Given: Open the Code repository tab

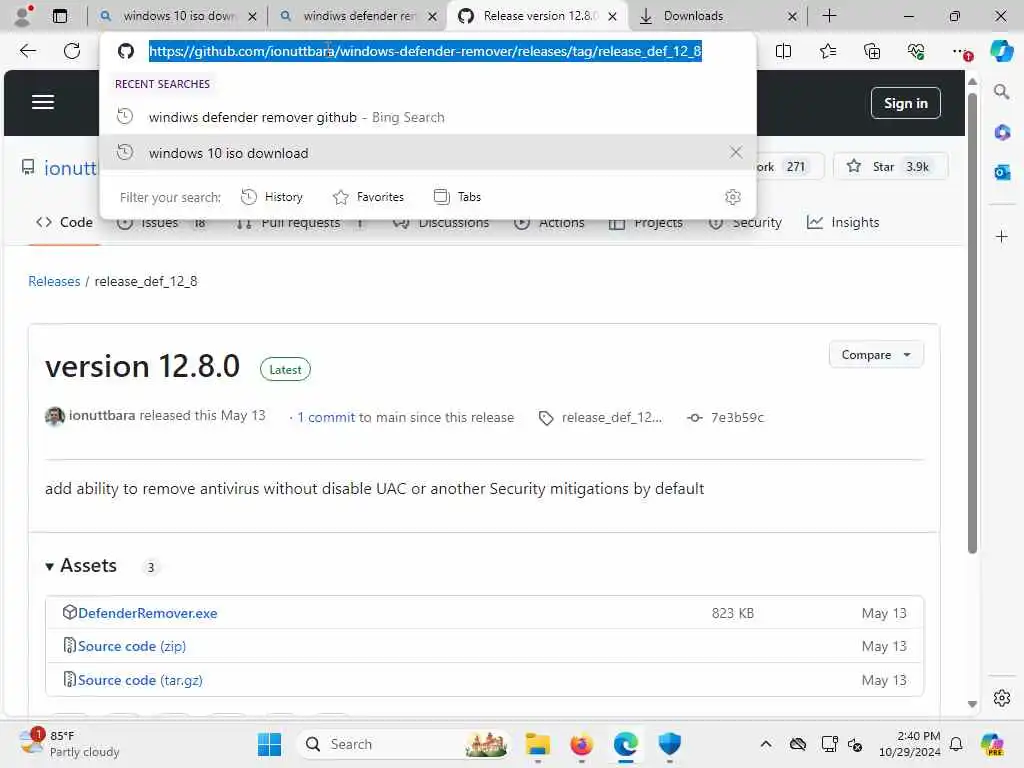Looking at the screenshot, I should click(65, 223).
